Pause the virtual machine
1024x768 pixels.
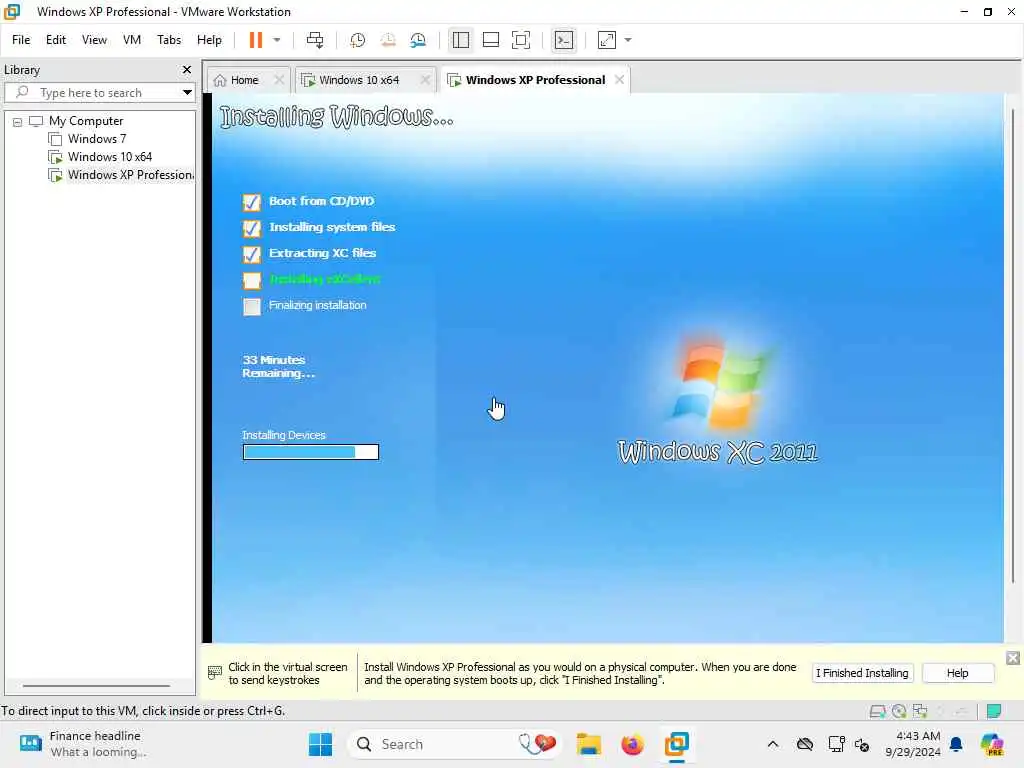click(255, 40)
